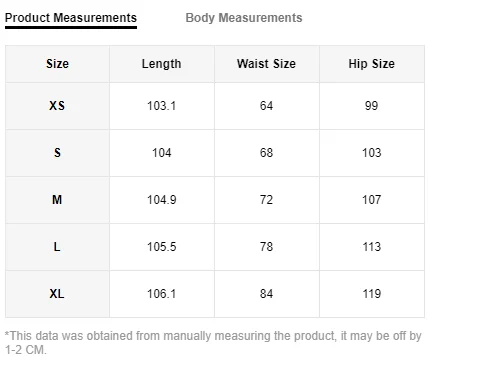Screen dimensions: 492x367
Task: Select the XL size row label
Action: point(57,294)
